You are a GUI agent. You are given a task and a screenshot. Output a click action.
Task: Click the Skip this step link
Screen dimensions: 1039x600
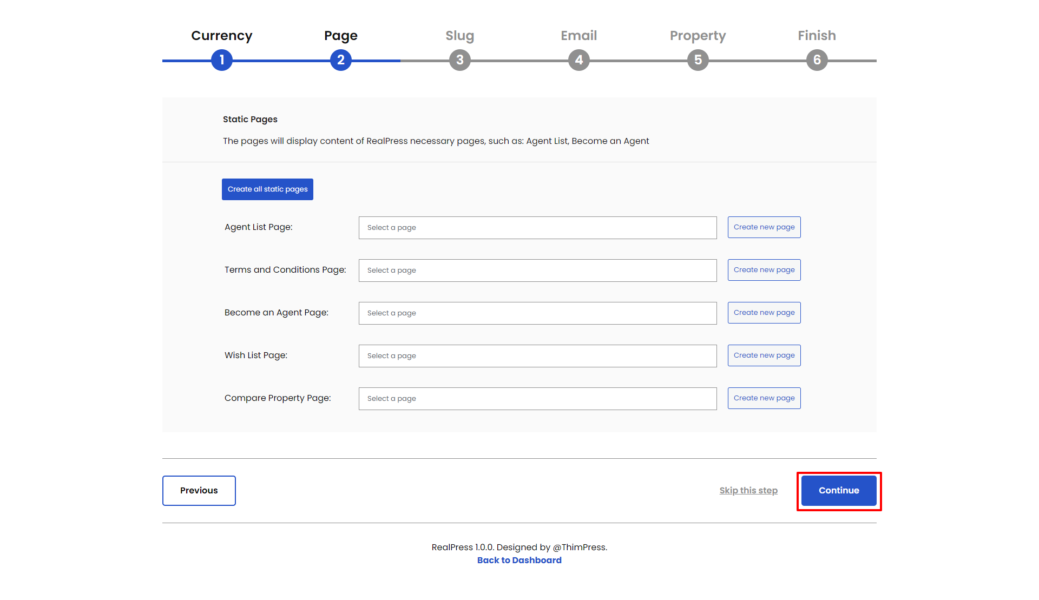pyautogui.click(x=748, y=491)
